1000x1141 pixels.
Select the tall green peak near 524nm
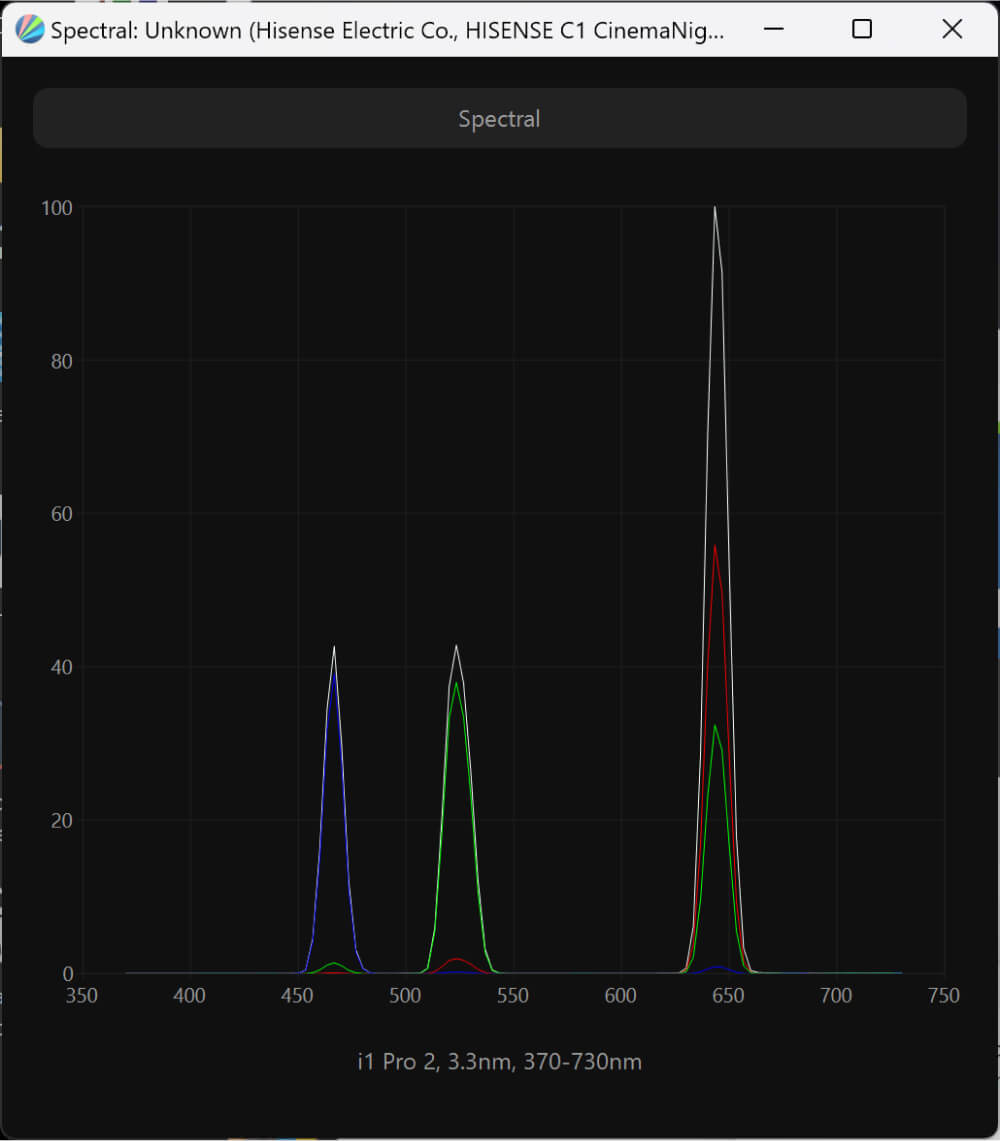pyautogui.click(x=456, y=684)
